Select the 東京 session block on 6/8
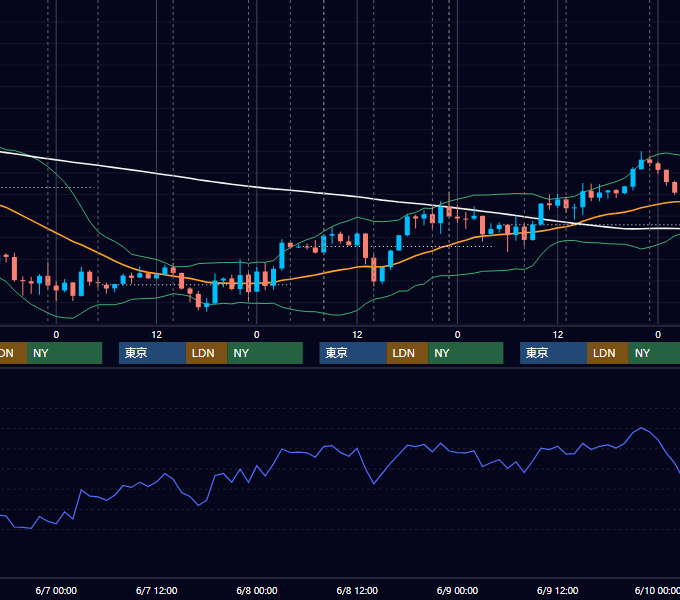 click(x=353, y=353)
